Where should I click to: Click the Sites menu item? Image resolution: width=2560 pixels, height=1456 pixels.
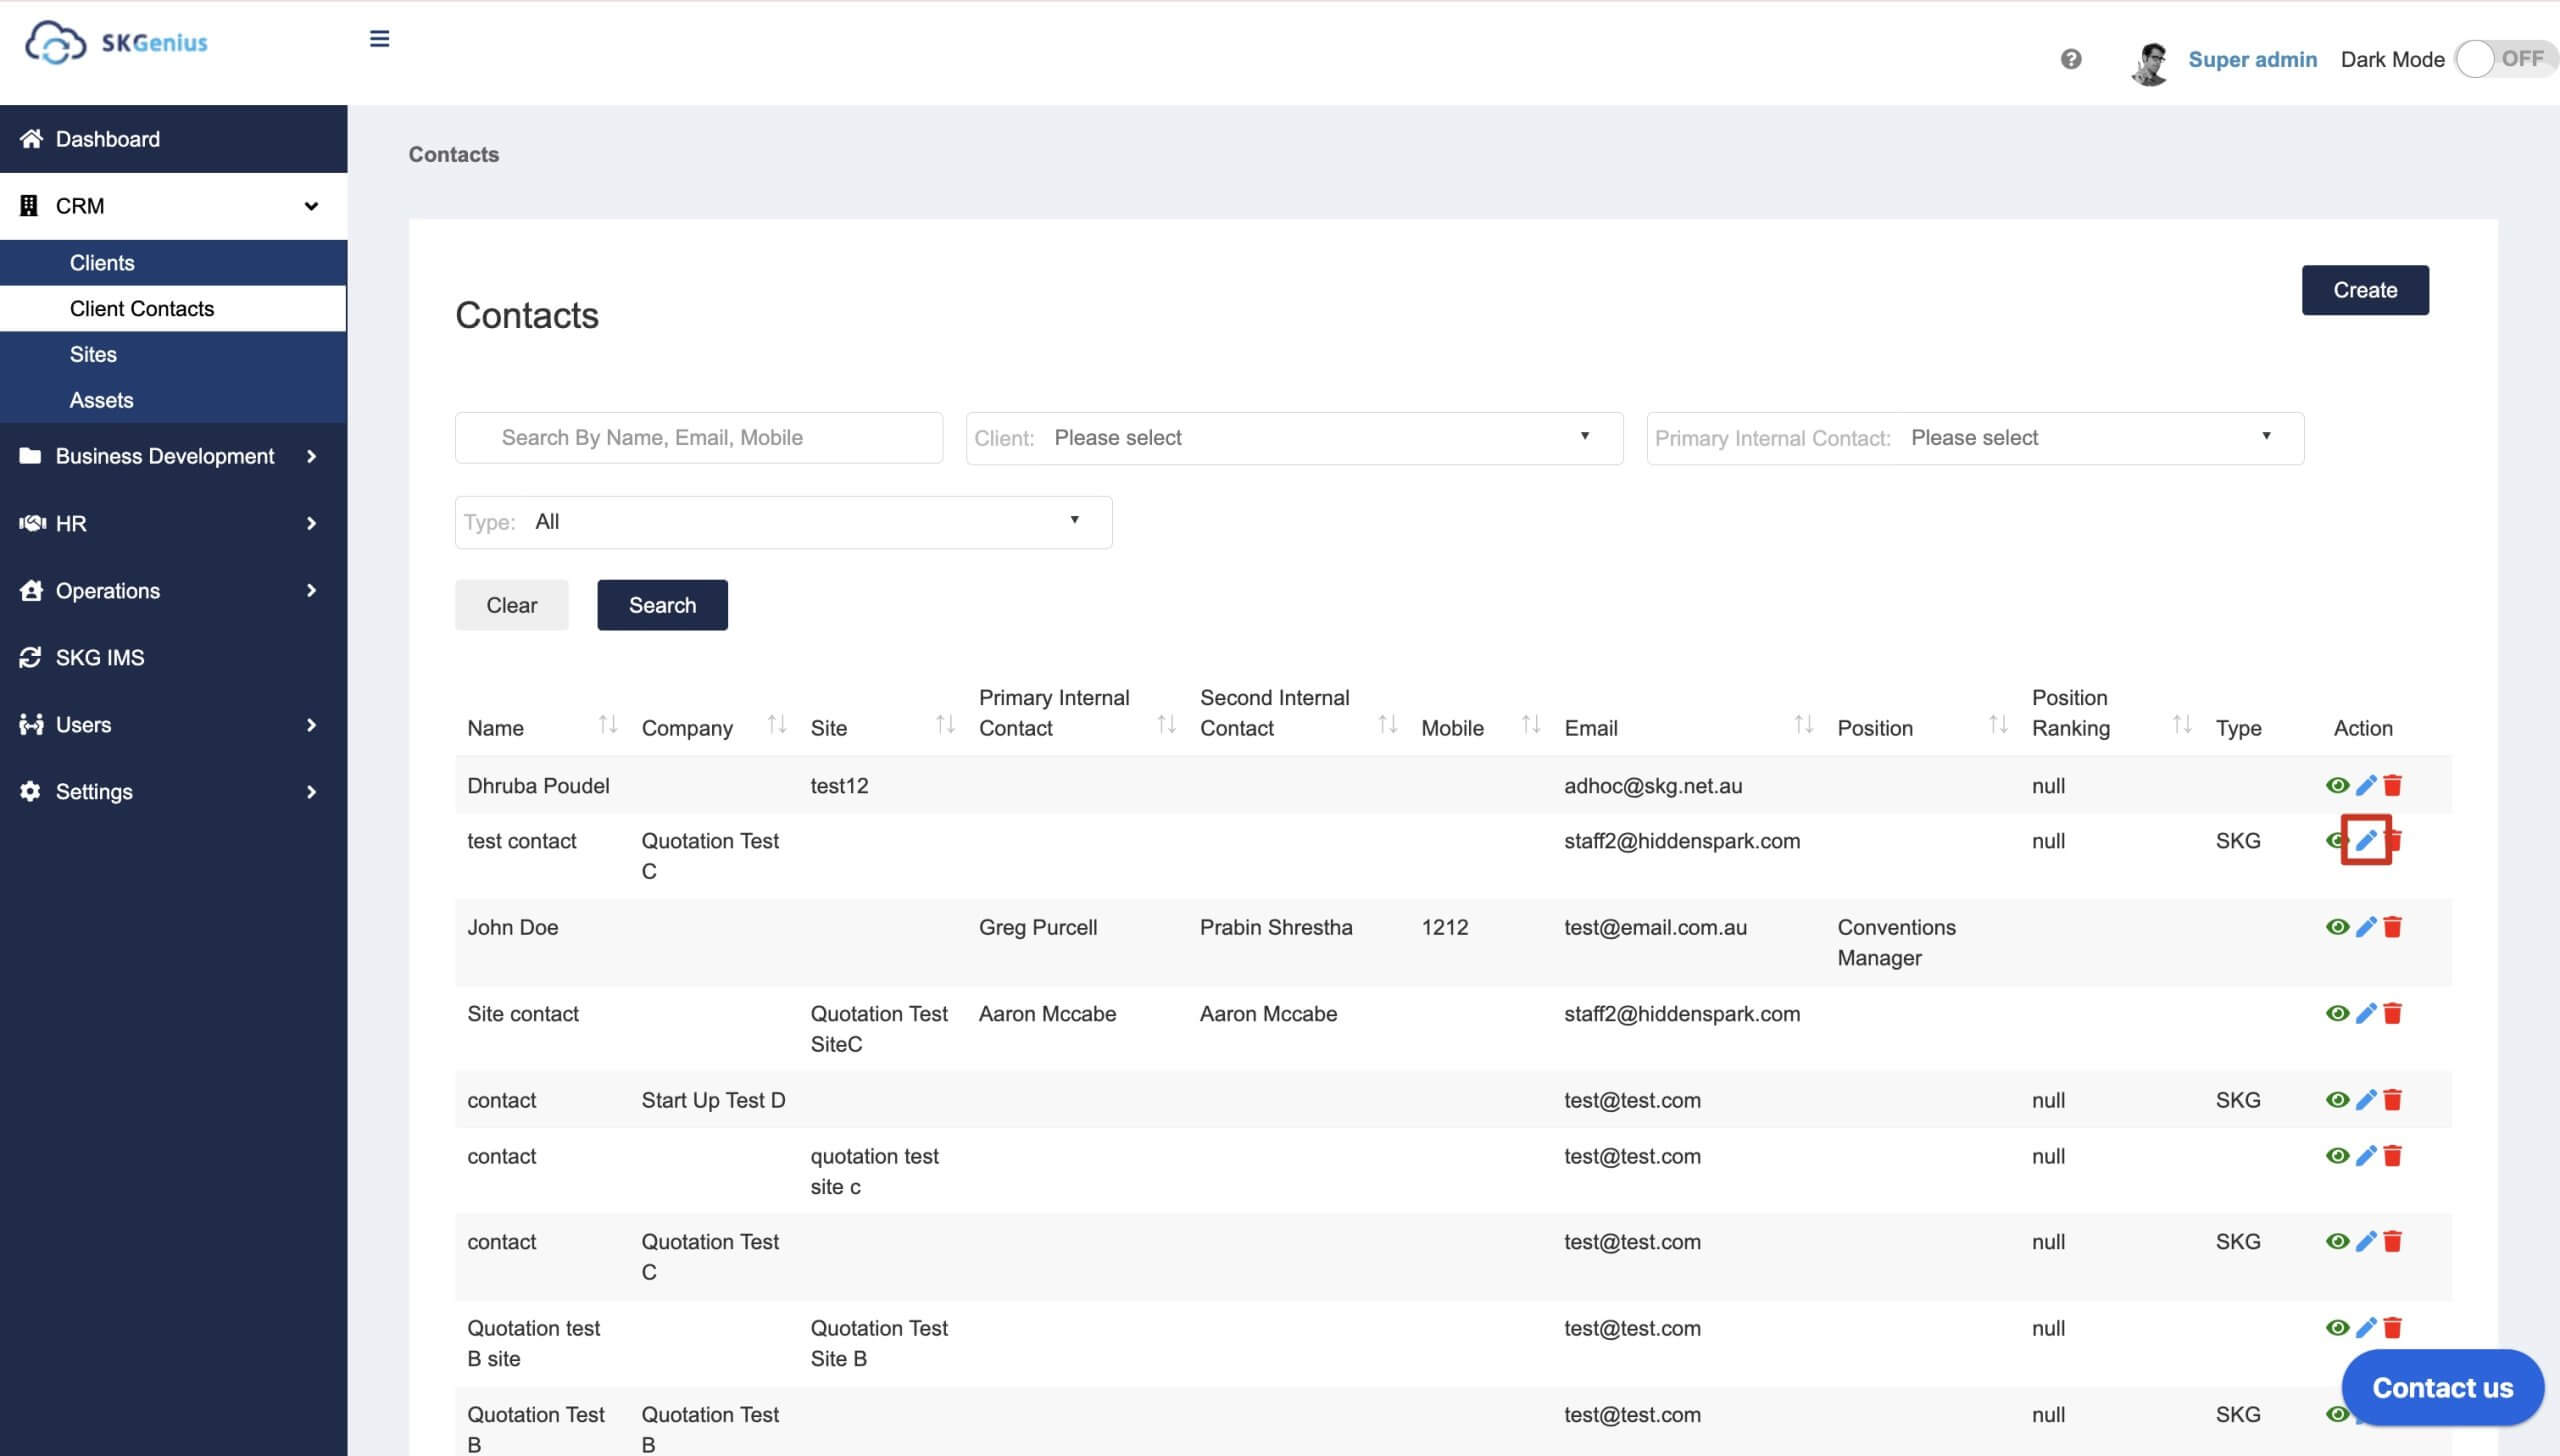pyautogui.click(x=91, y=353)
